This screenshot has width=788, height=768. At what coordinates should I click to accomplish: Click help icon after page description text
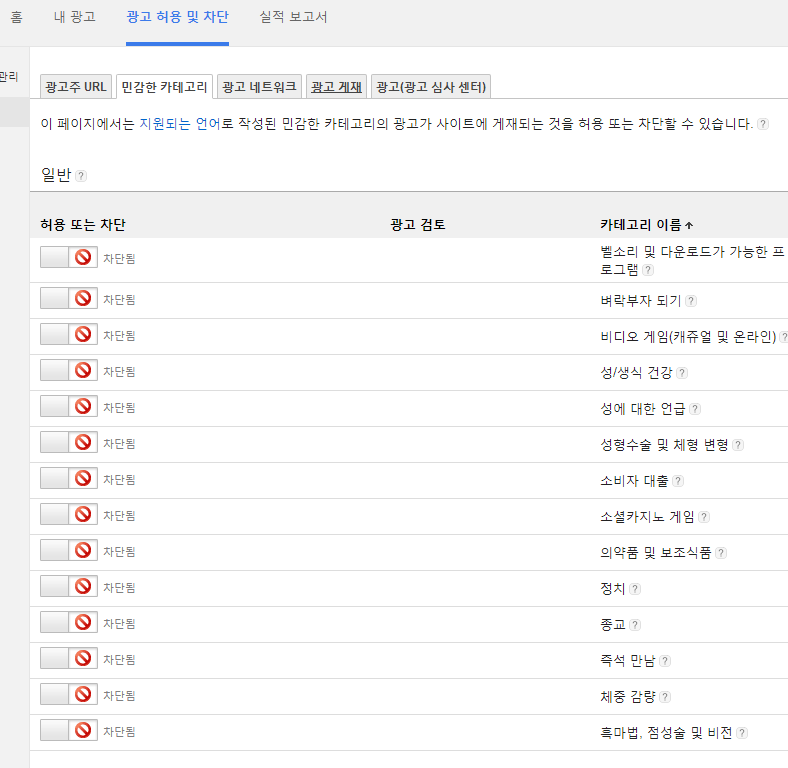[x=763, y=124]
